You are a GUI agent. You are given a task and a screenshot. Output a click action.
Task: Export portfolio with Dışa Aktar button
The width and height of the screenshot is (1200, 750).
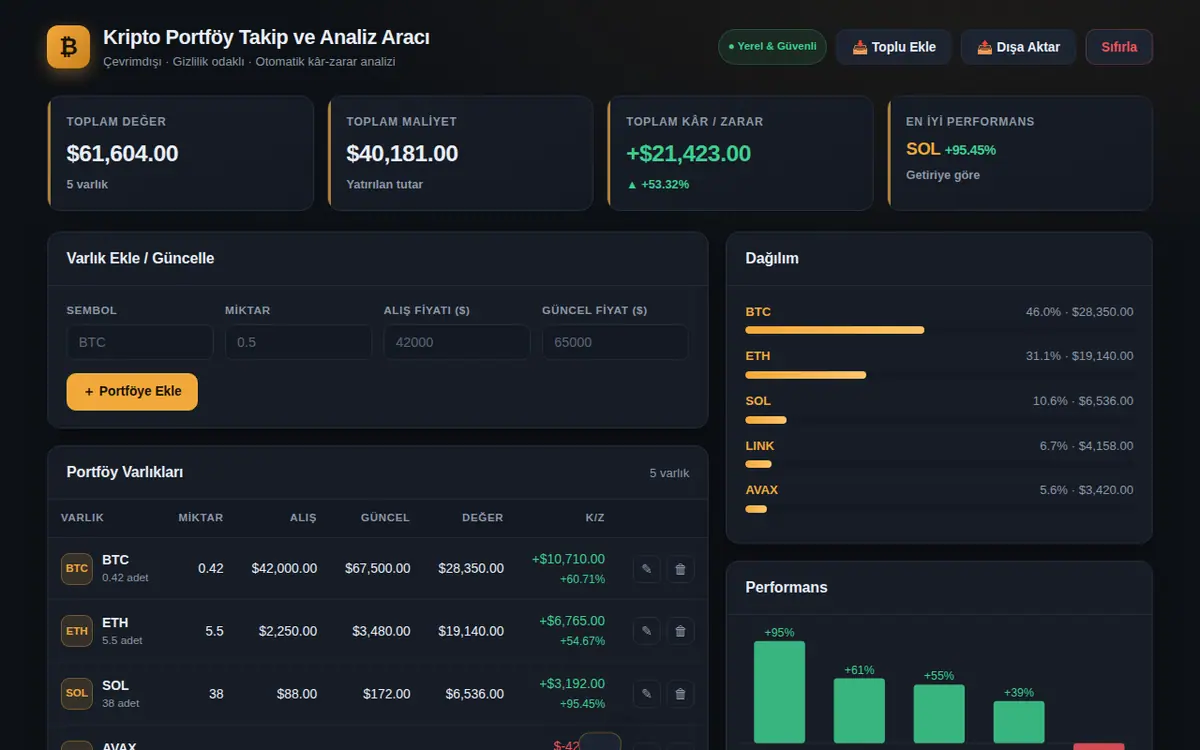click(x=1018, y=47)
